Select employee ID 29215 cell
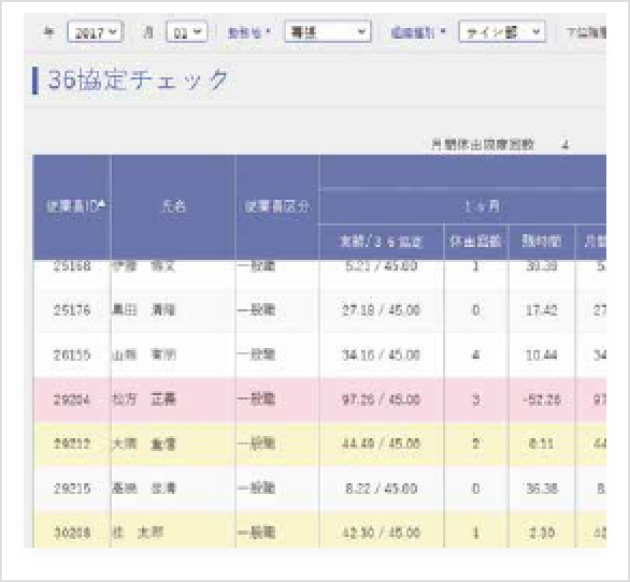 72,488
